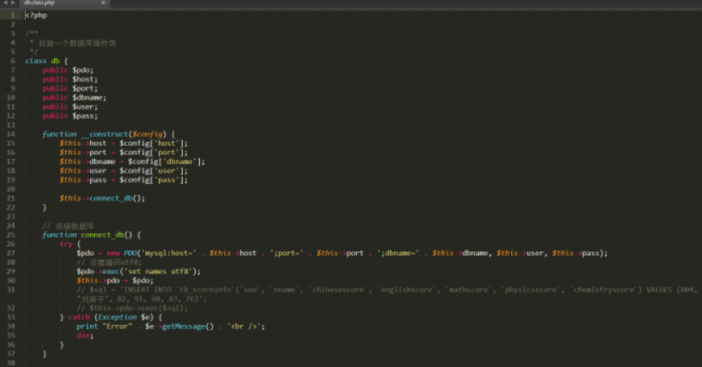This screenshot has height=367, width=702.
Task: Click the 'die;' statement
Action: click(85, 336)
